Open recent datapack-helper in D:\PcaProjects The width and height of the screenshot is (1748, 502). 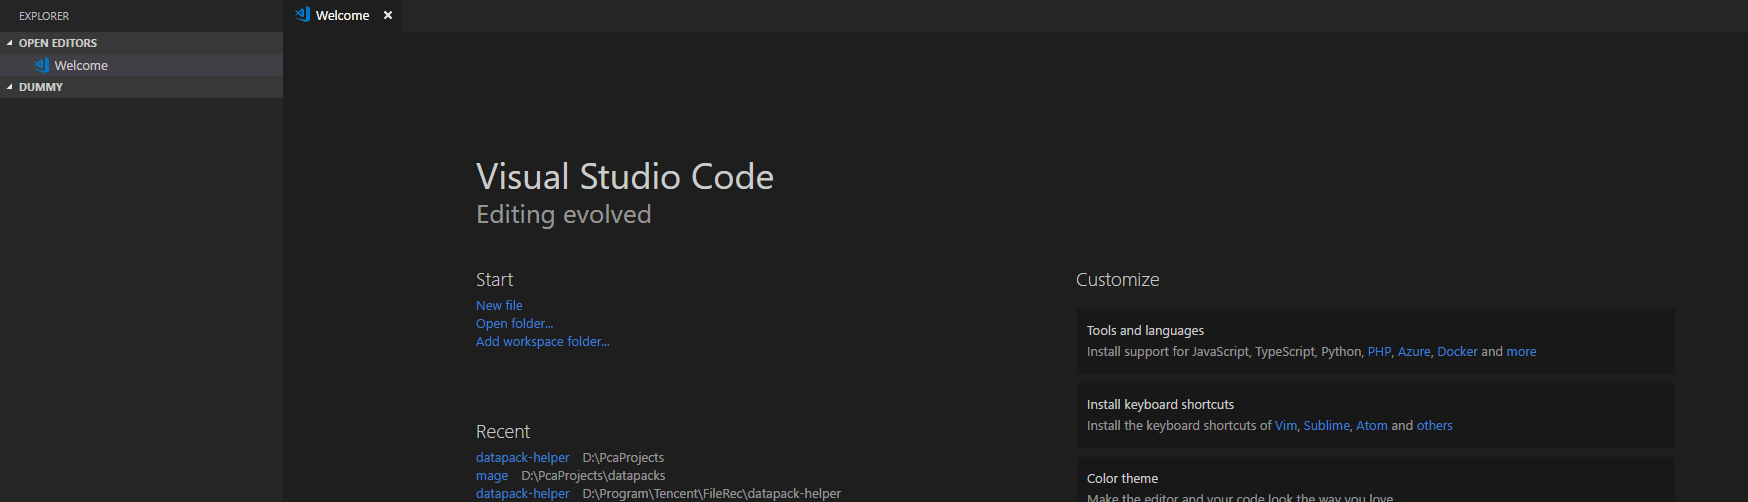coord(522,457)
